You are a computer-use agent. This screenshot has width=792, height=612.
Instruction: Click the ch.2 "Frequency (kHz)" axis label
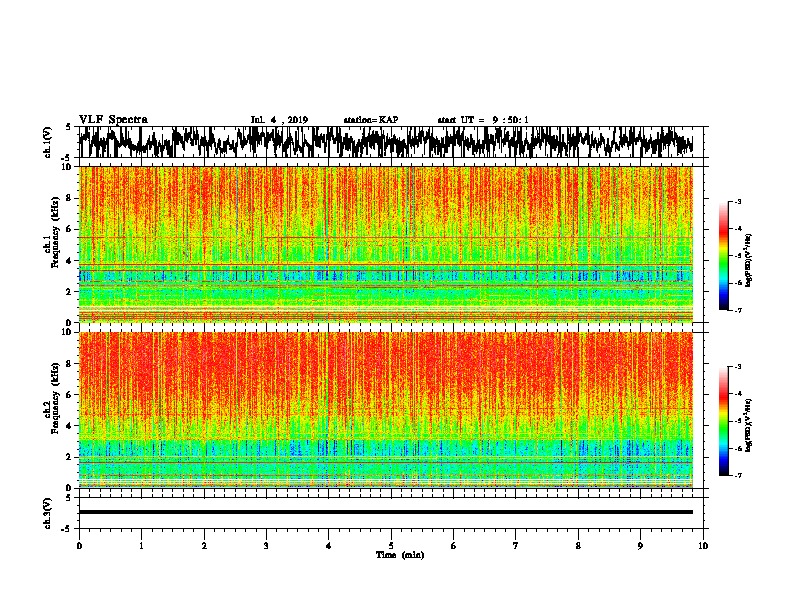point(55,398)
